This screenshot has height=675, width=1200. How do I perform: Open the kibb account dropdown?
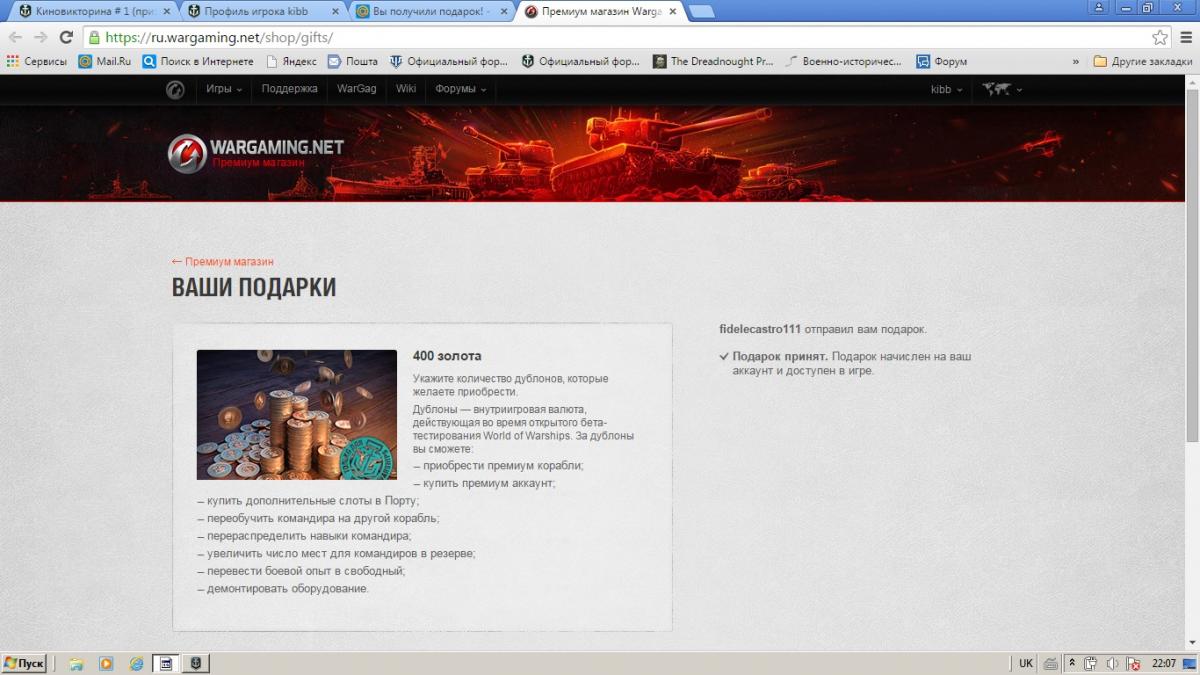[947, 89]
